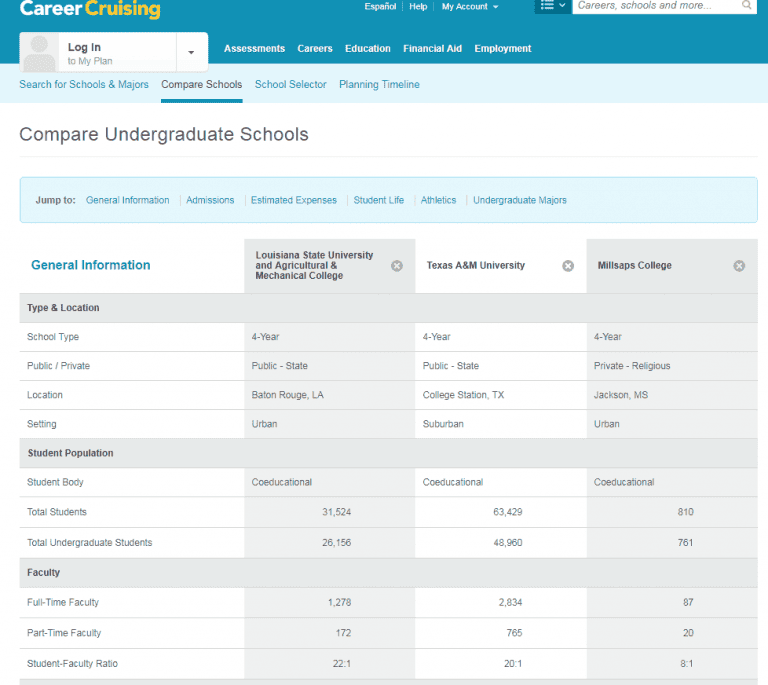Select the Public / Private row label
768x685 pixels.
click(x=58, y=366)
